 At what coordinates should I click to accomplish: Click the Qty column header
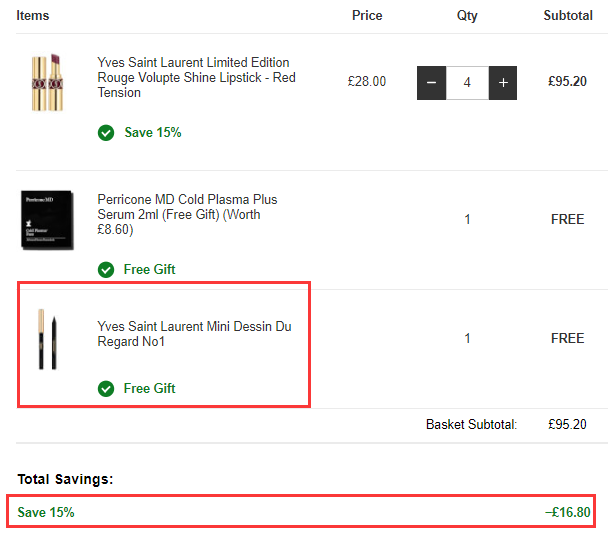click(x=467, y=16)
